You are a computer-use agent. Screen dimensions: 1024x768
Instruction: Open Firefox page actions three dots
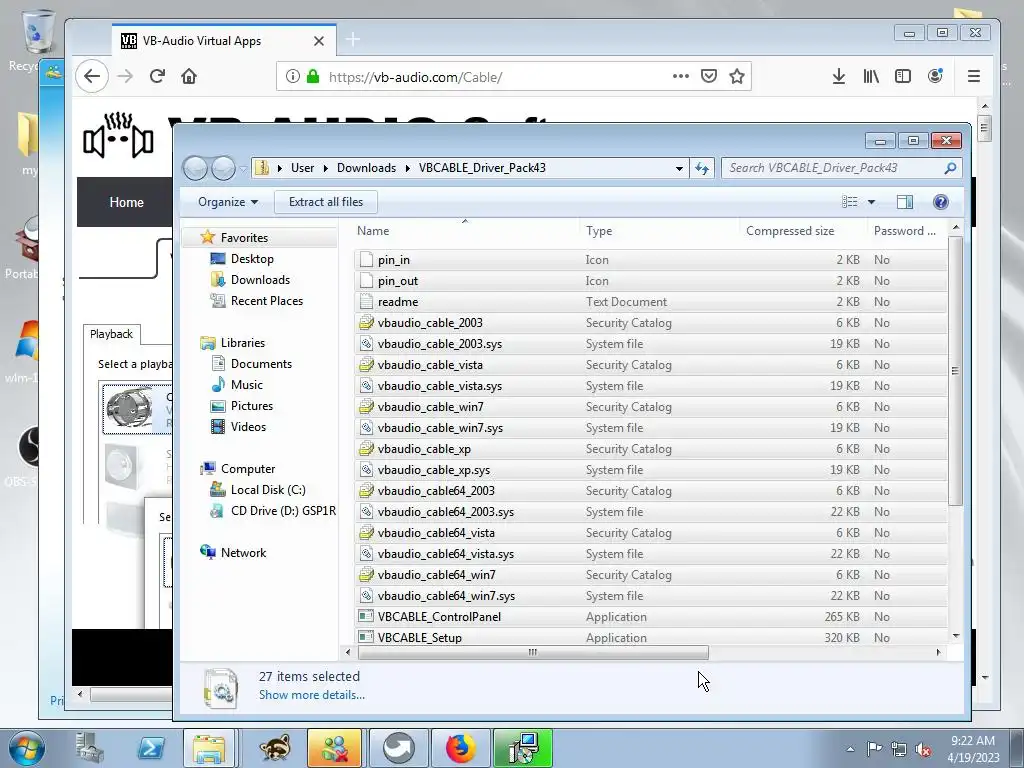680,76
